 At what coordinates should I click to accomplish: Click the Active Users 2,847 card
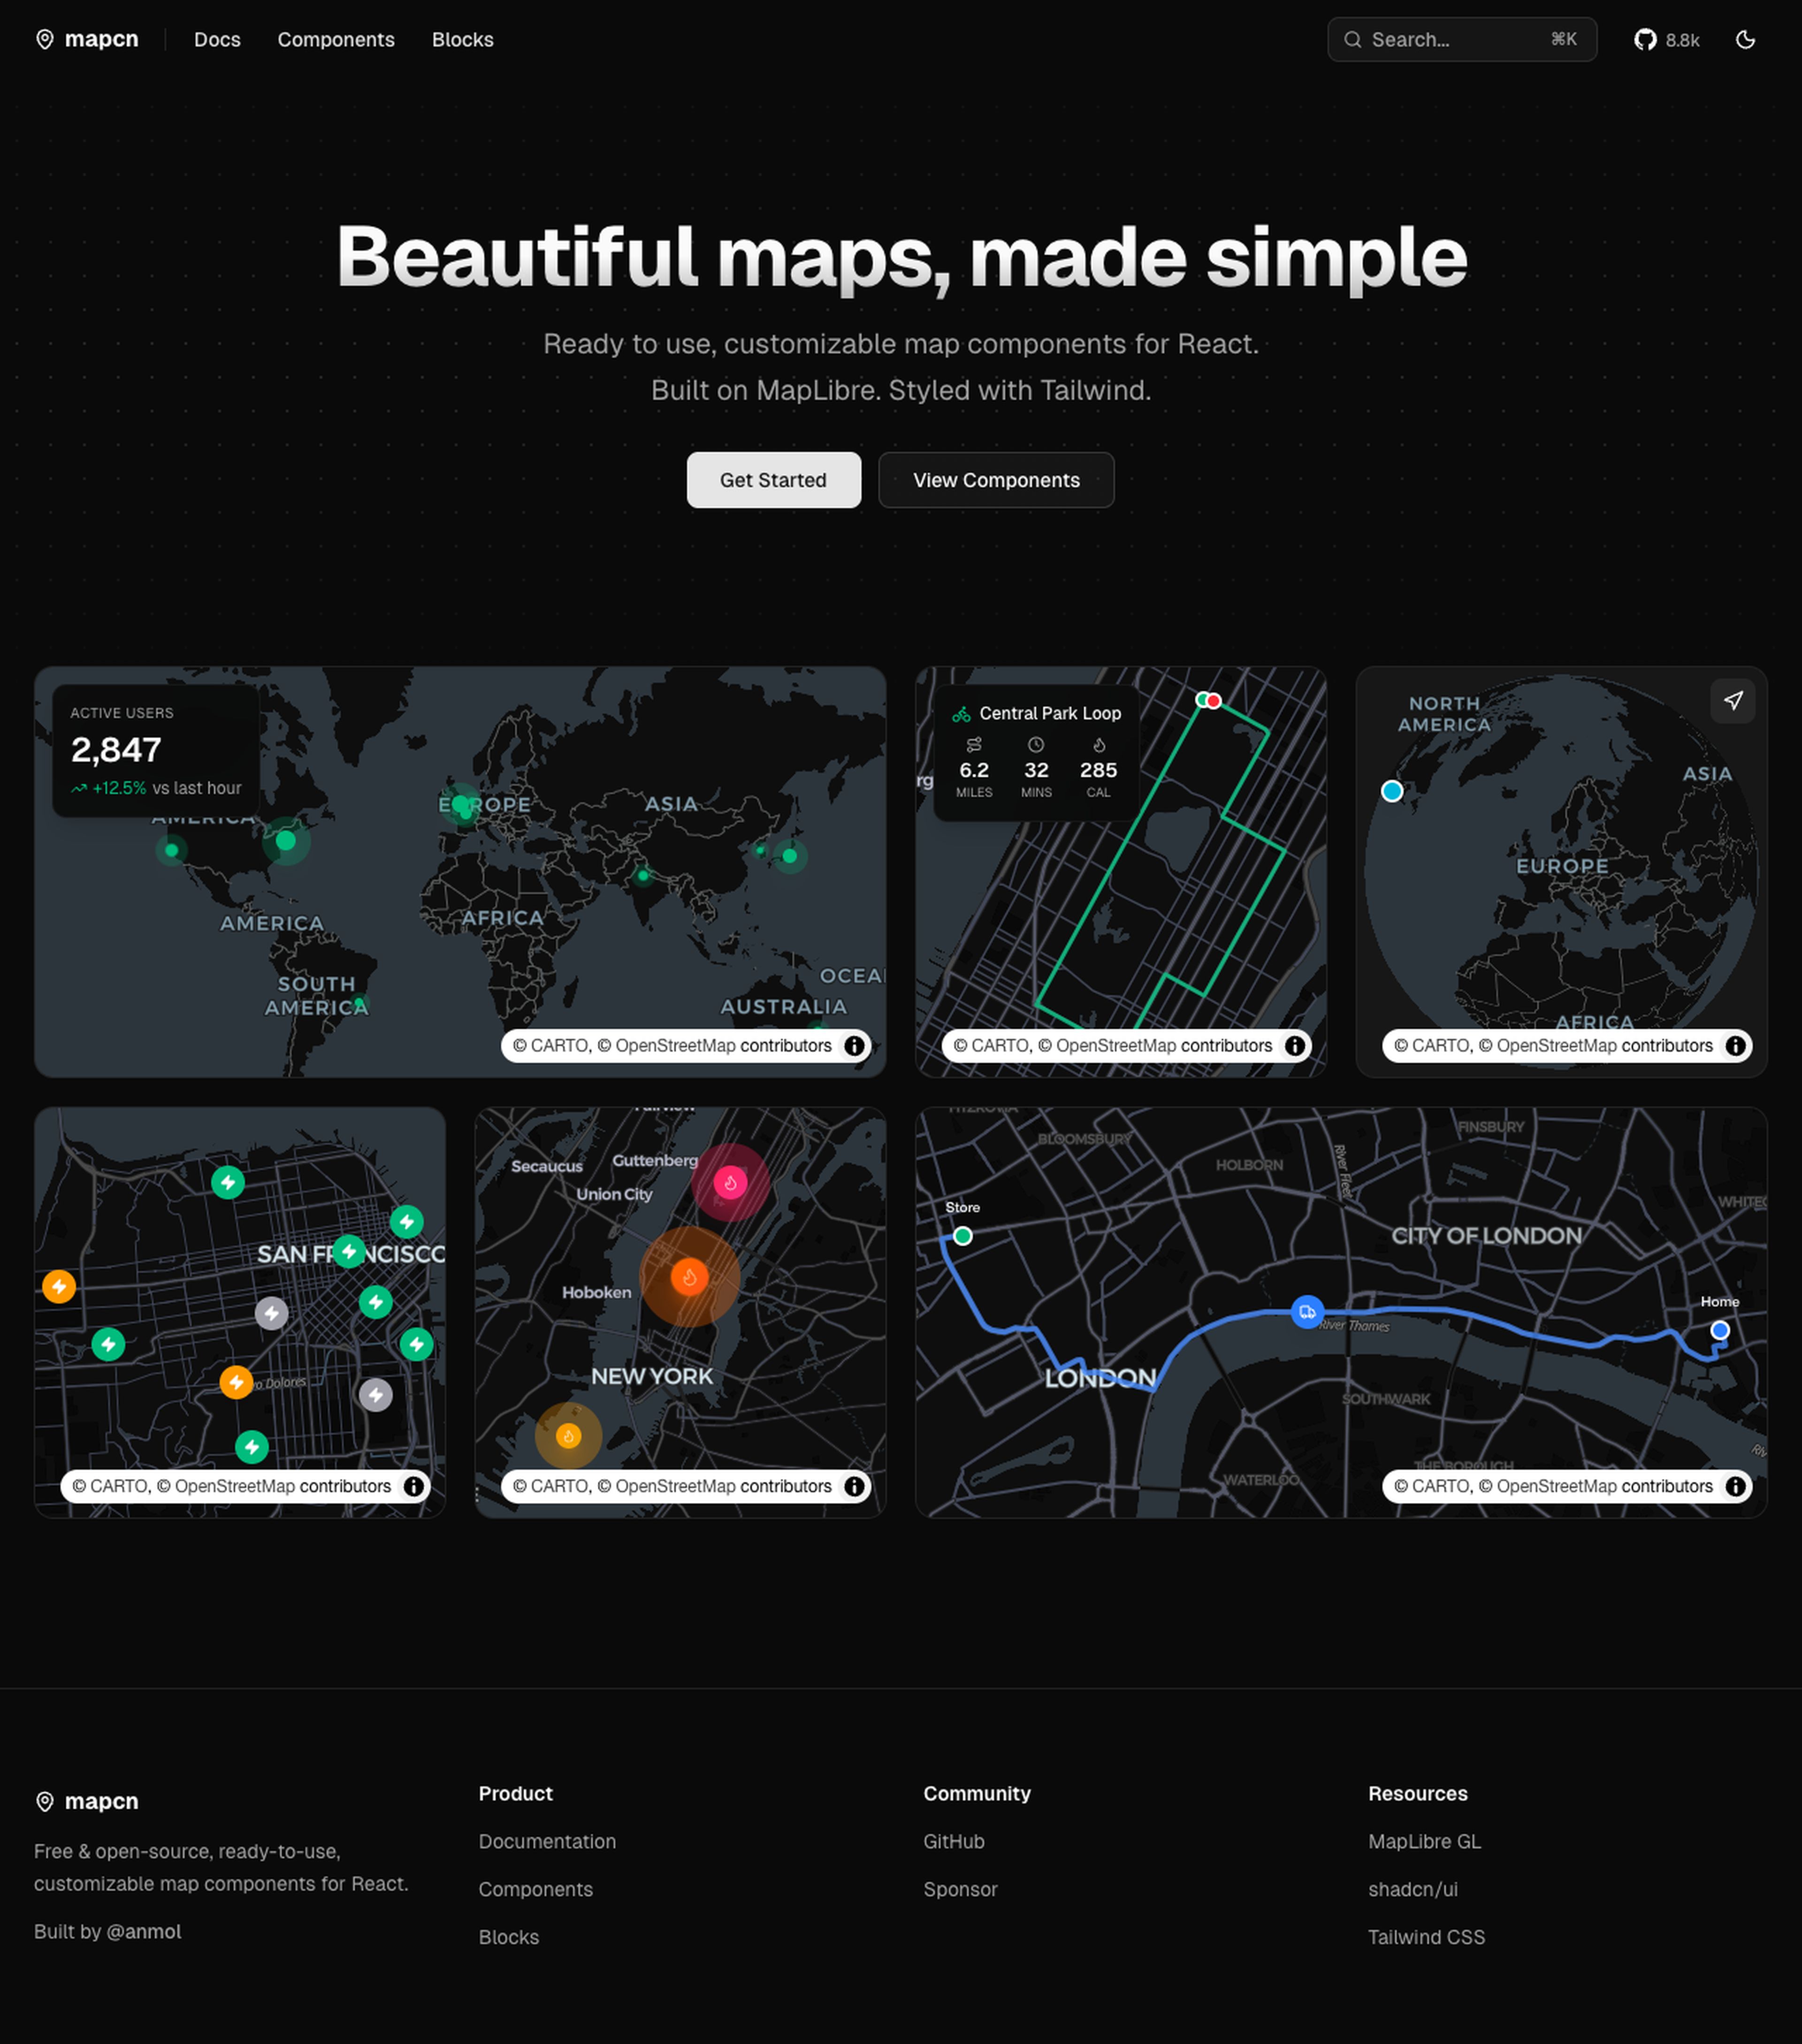(156, 751)
